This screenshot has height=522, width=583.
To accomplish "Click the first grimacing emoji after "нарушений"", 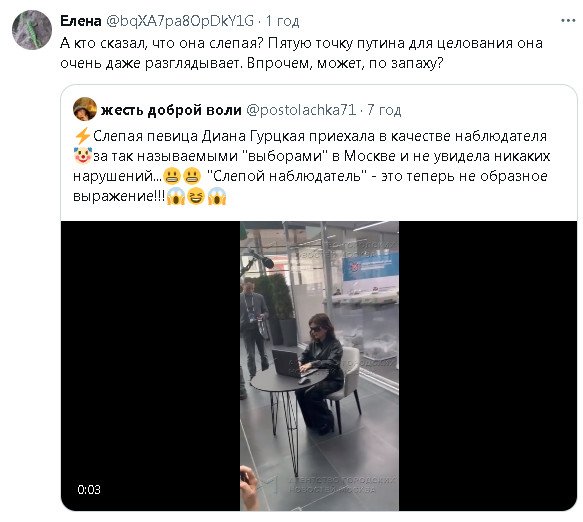I will pyautogui.click(x=172, y=176).
